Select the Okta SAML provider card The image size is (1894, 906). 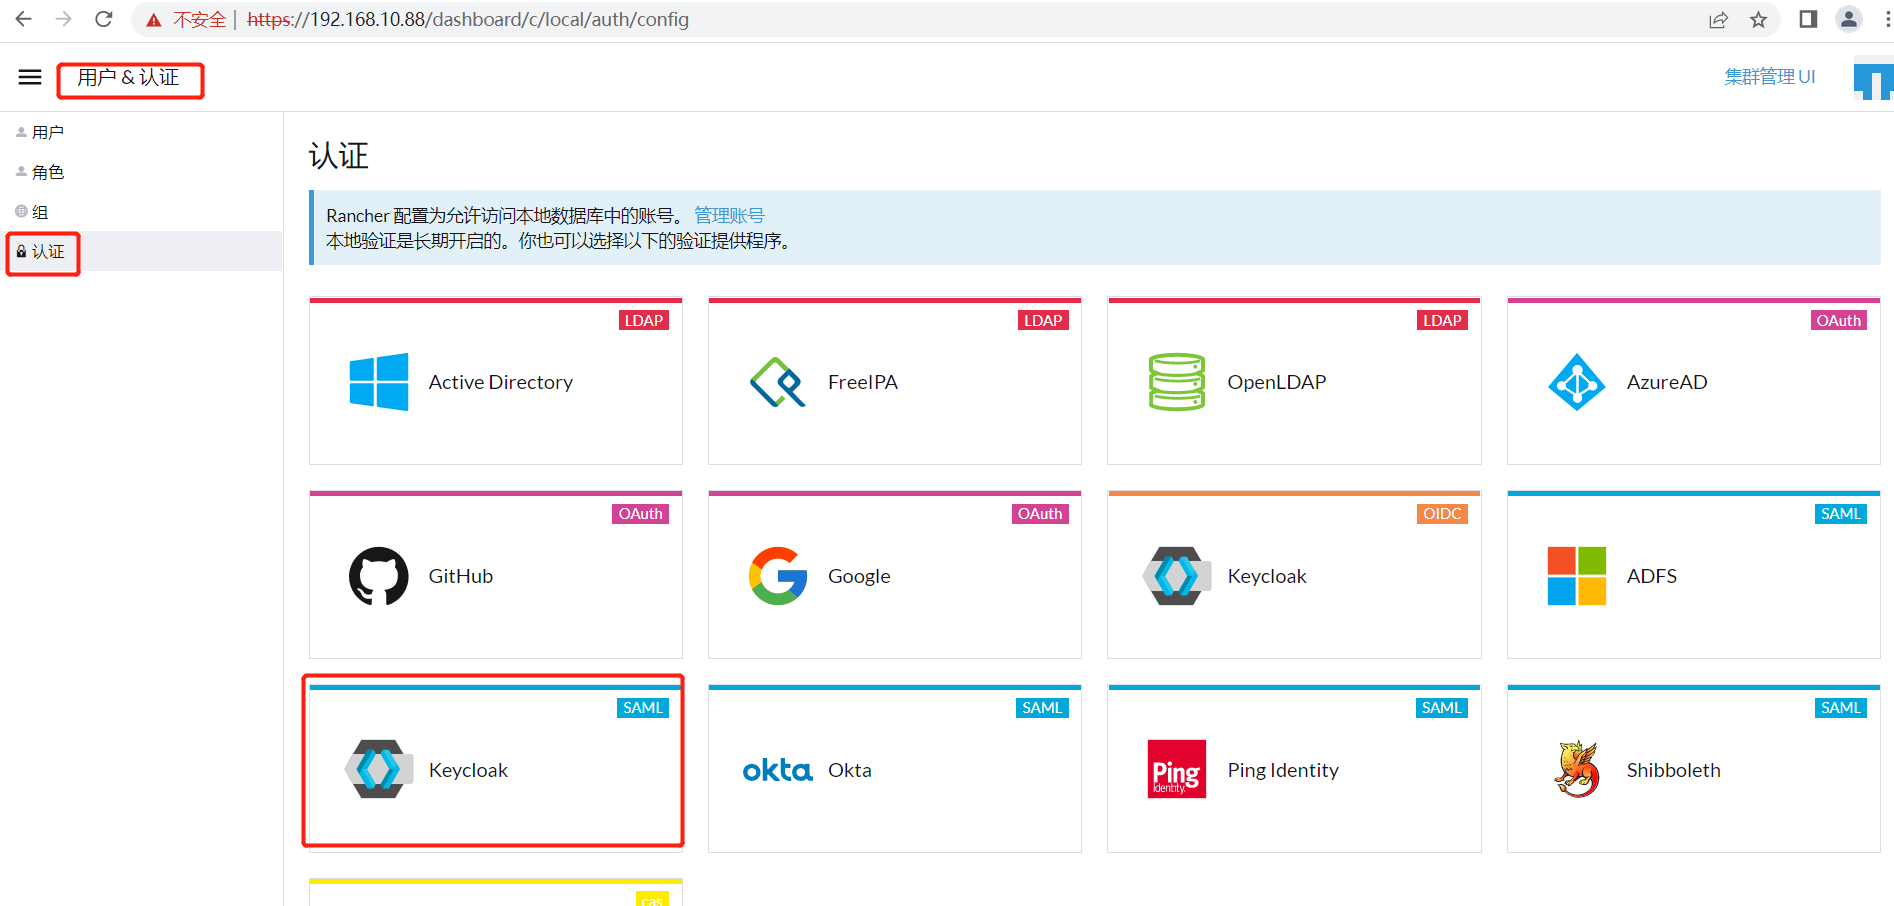pos(895,769)
